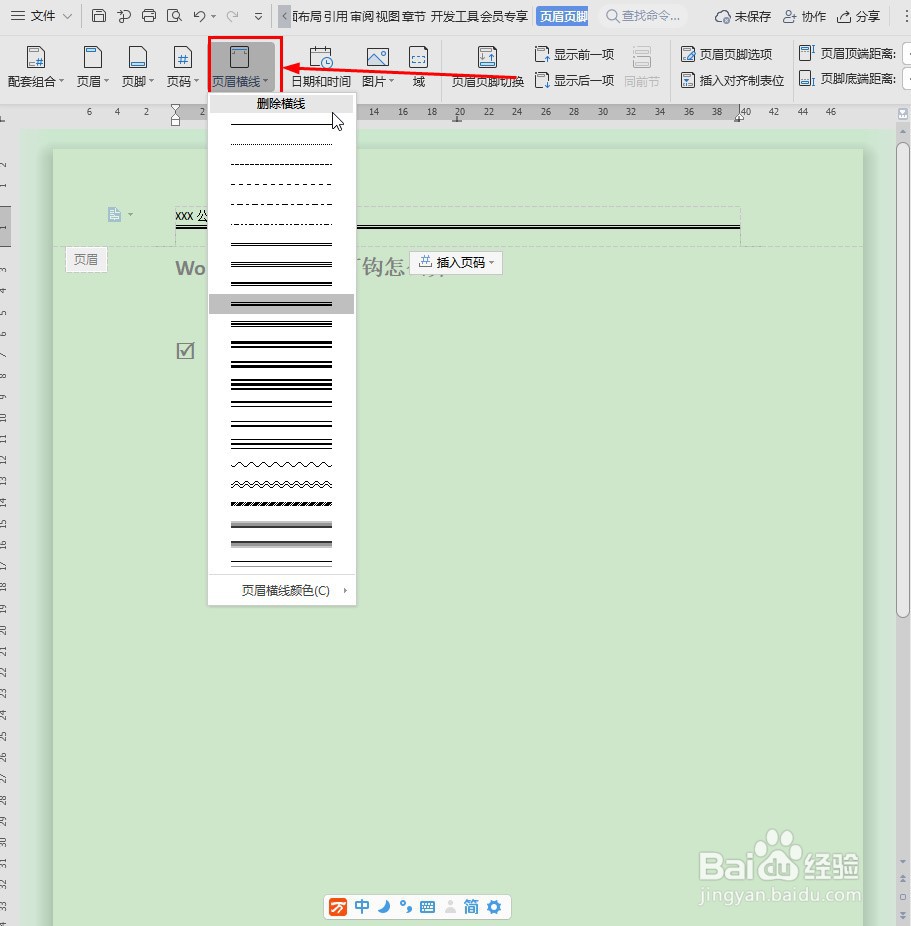Screen dimensions: 911x926
Task: Choose 删除横线 to remove header line
Action: pos(281,104)
